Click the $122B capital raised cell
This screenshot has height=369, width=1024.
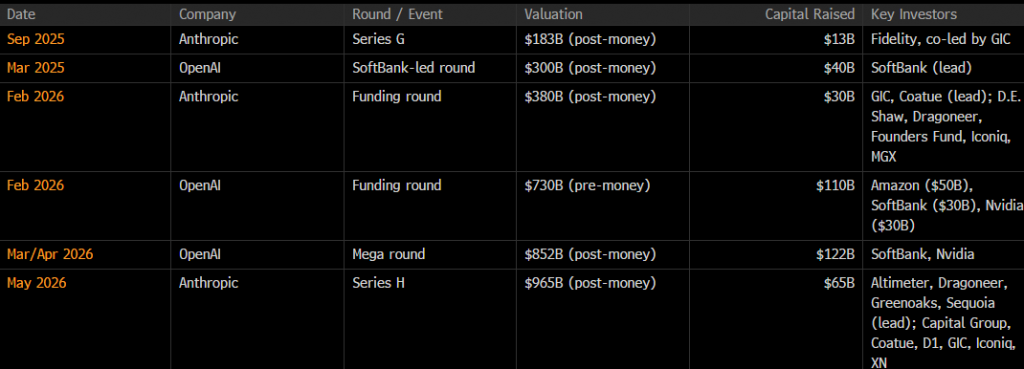tap(835, 255)
